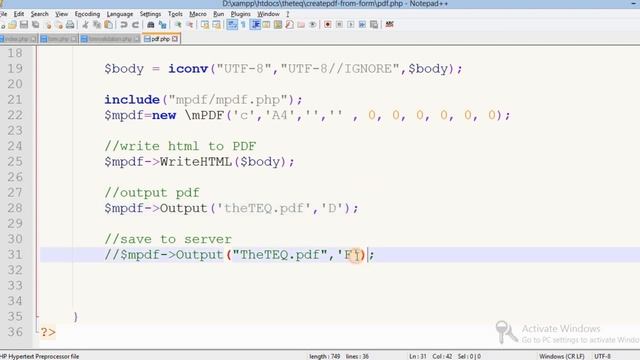Screen dimensions: 640x360
Task: Open the Search menu
Action: (40, 14)
